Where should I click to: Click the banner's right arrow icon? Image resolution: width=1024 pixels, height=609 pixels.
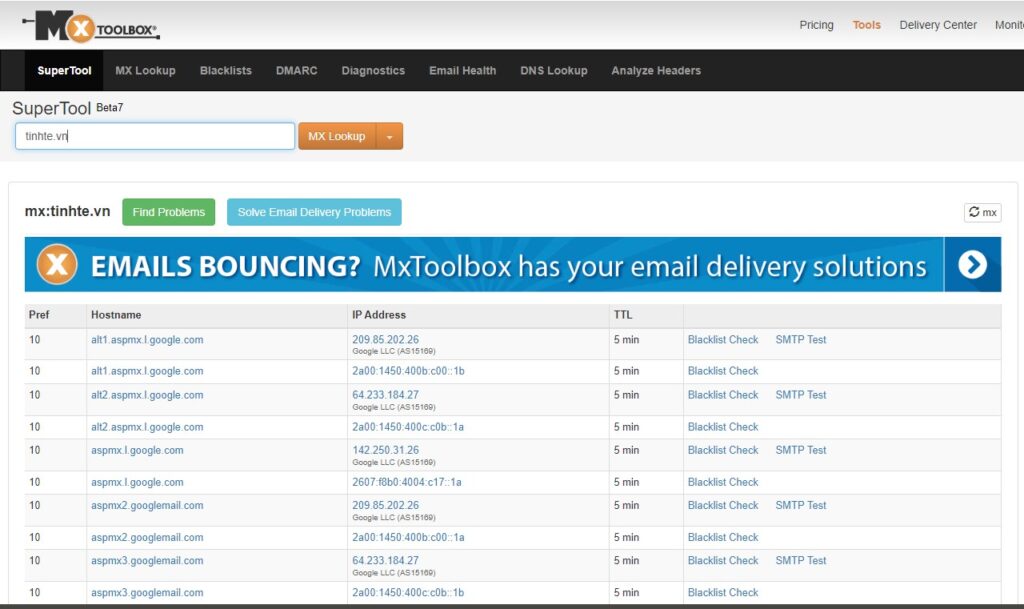click(x=971, y=265)
